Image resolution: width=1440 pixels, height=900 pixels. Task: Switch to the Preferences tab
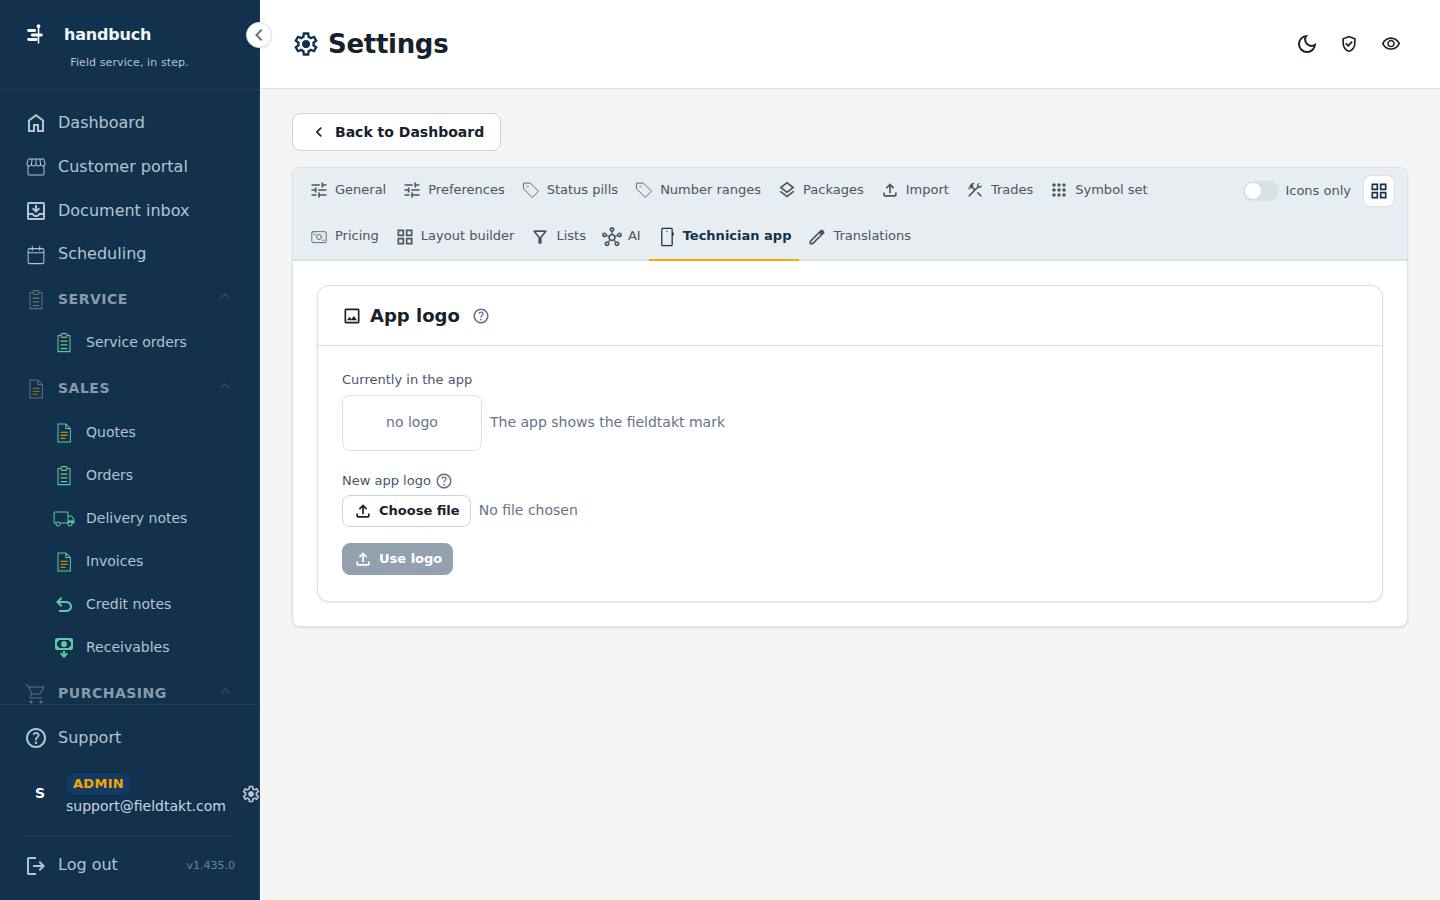[x=454, y=190]
